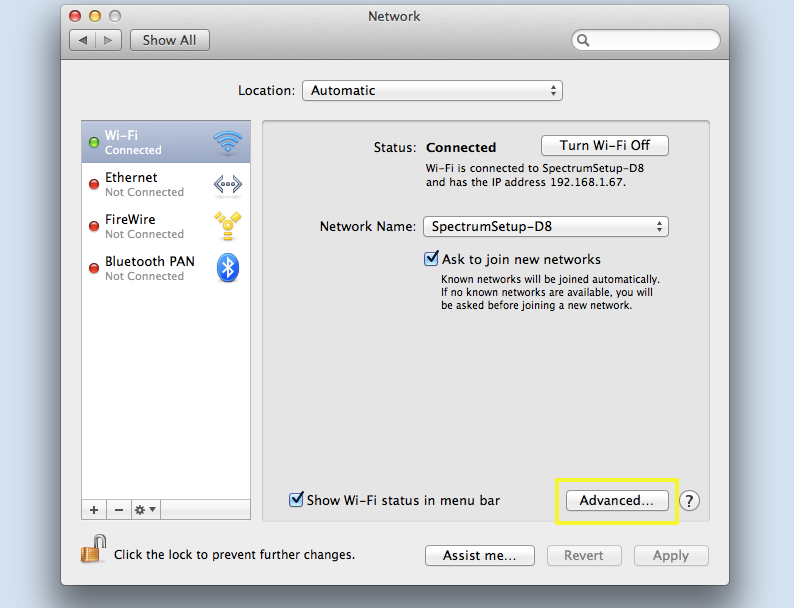Click the FireWire yellow icon
Image resolution: width=794 pixels, height=608 pixels.
[228, 226]
